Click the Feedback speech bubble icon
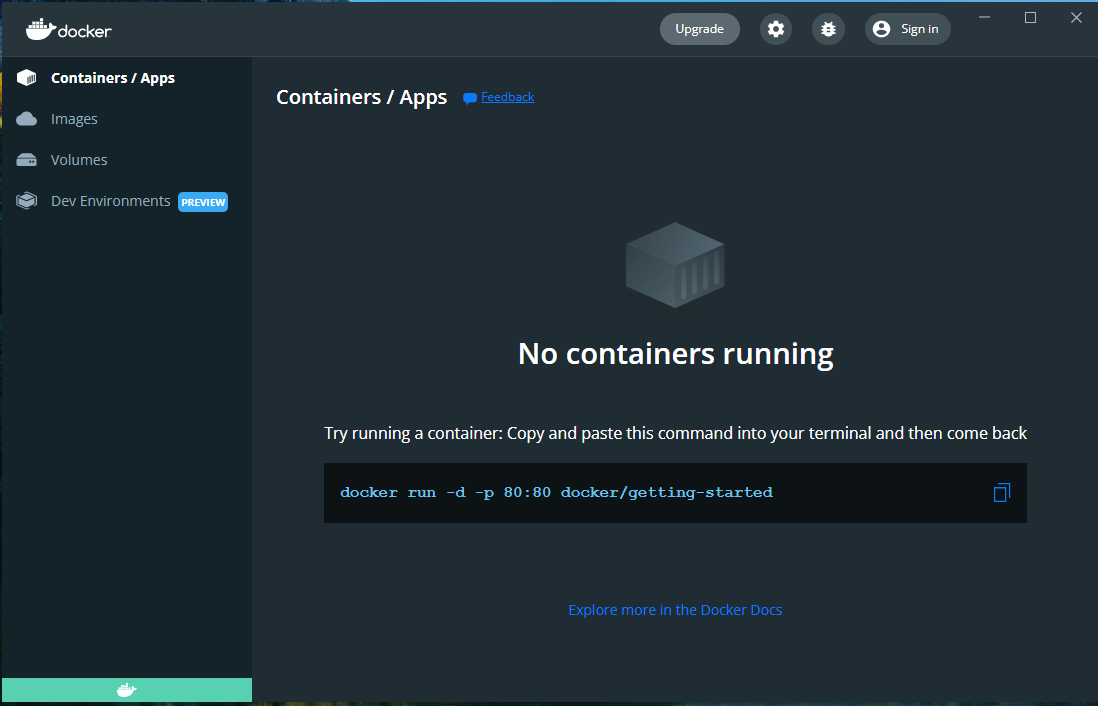The height and width of the screenshot is (706, 1098). pos(470,98)
